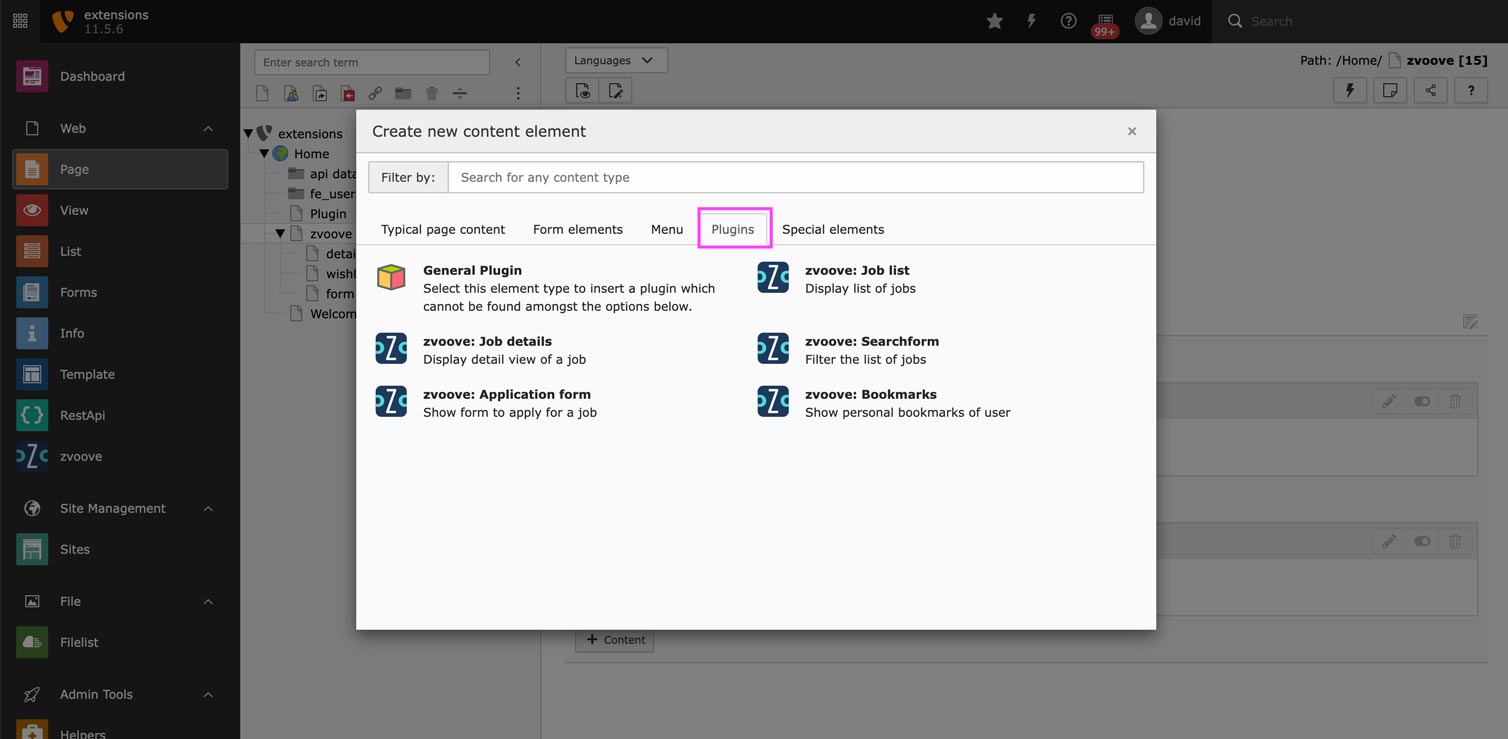This screenshot has width=1508, height=739.
Task: Switch to Typical page content tab
Action: coord(443,229)
